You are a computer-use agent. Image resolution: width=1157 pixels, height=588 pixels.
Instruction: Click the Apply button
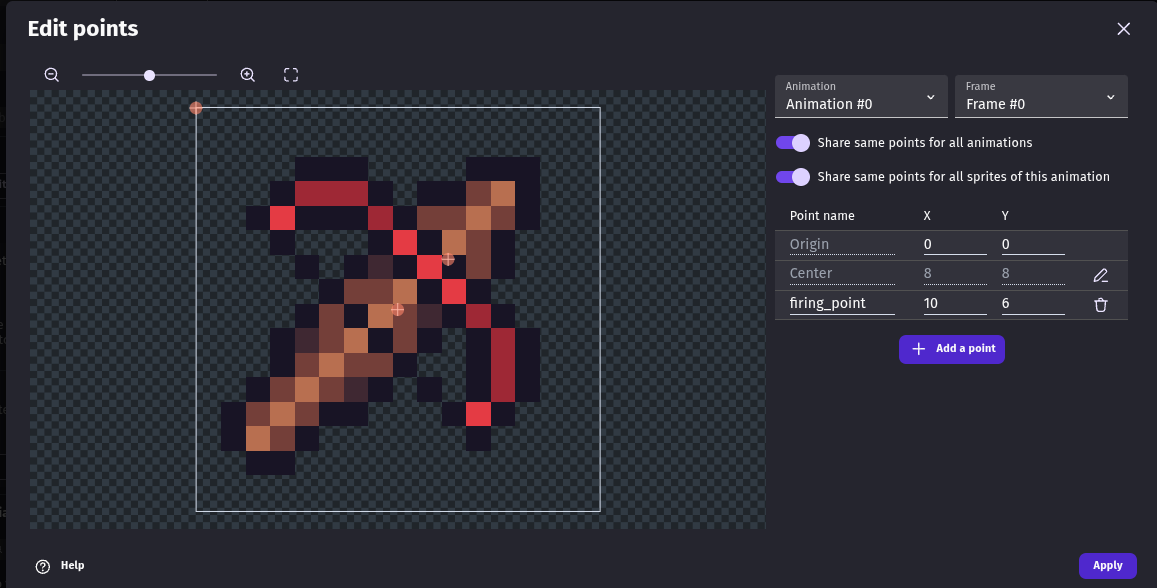tap(1107, 566)
